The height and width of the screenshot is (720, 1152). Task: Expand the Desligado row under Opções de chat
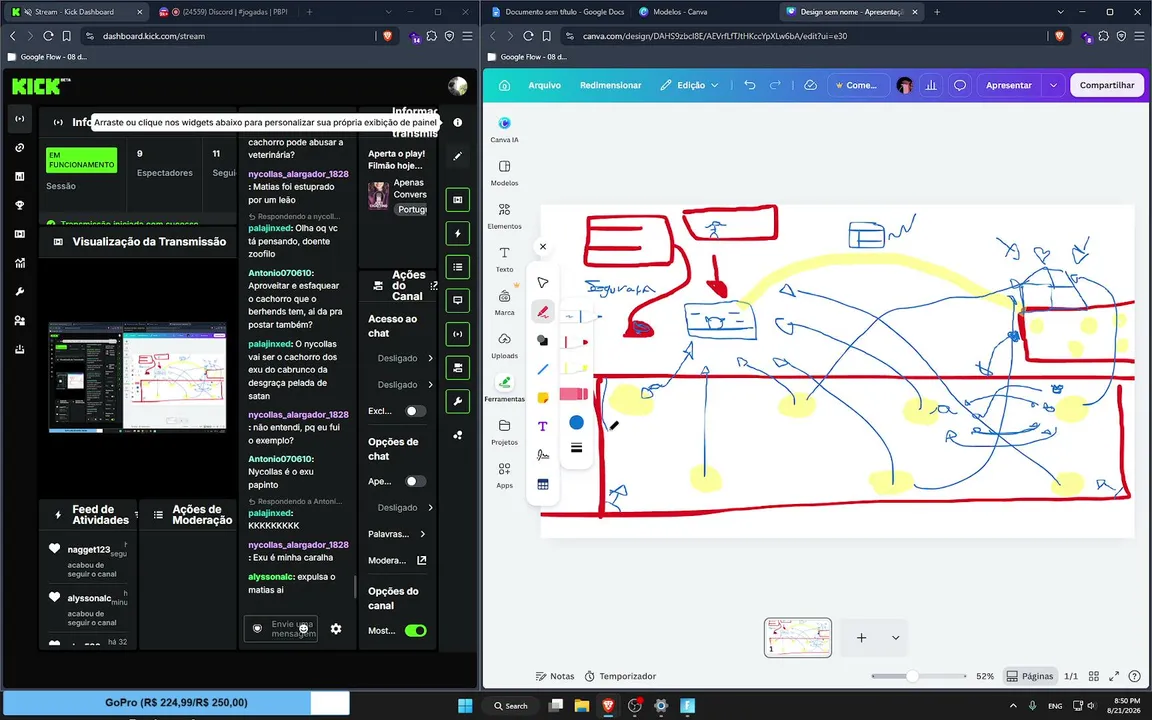[x=405, y=508]
